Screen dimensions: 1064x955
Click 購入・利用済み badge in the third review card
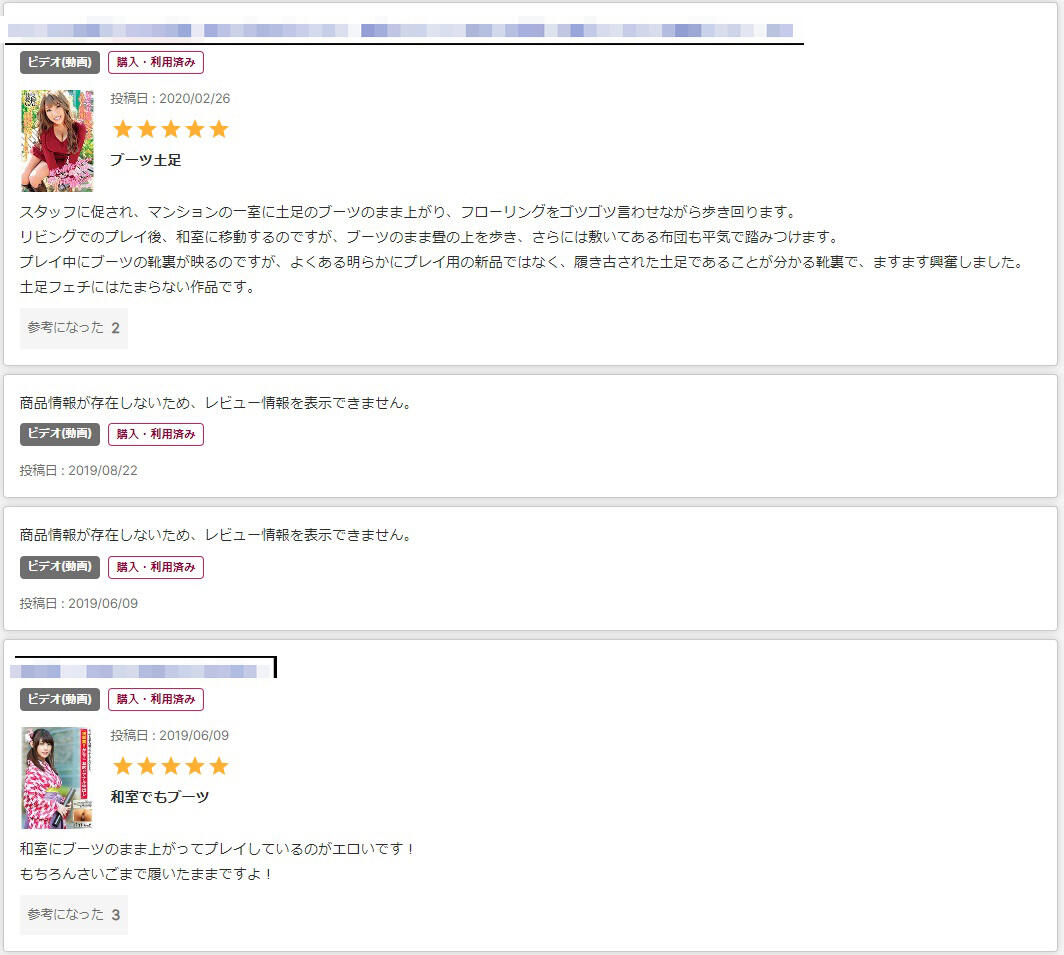(x=156, y=567)
